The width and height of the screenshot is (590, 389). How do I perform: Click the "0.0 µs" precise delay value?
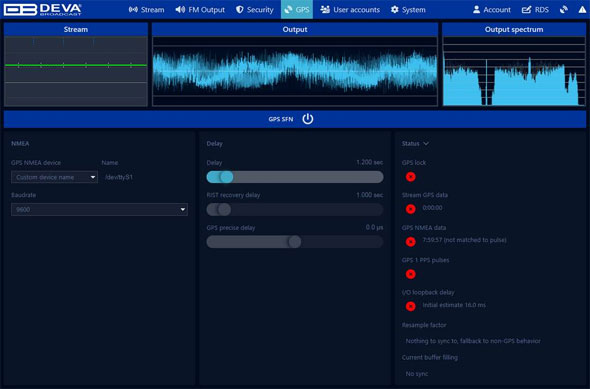[x=374, y=227]
